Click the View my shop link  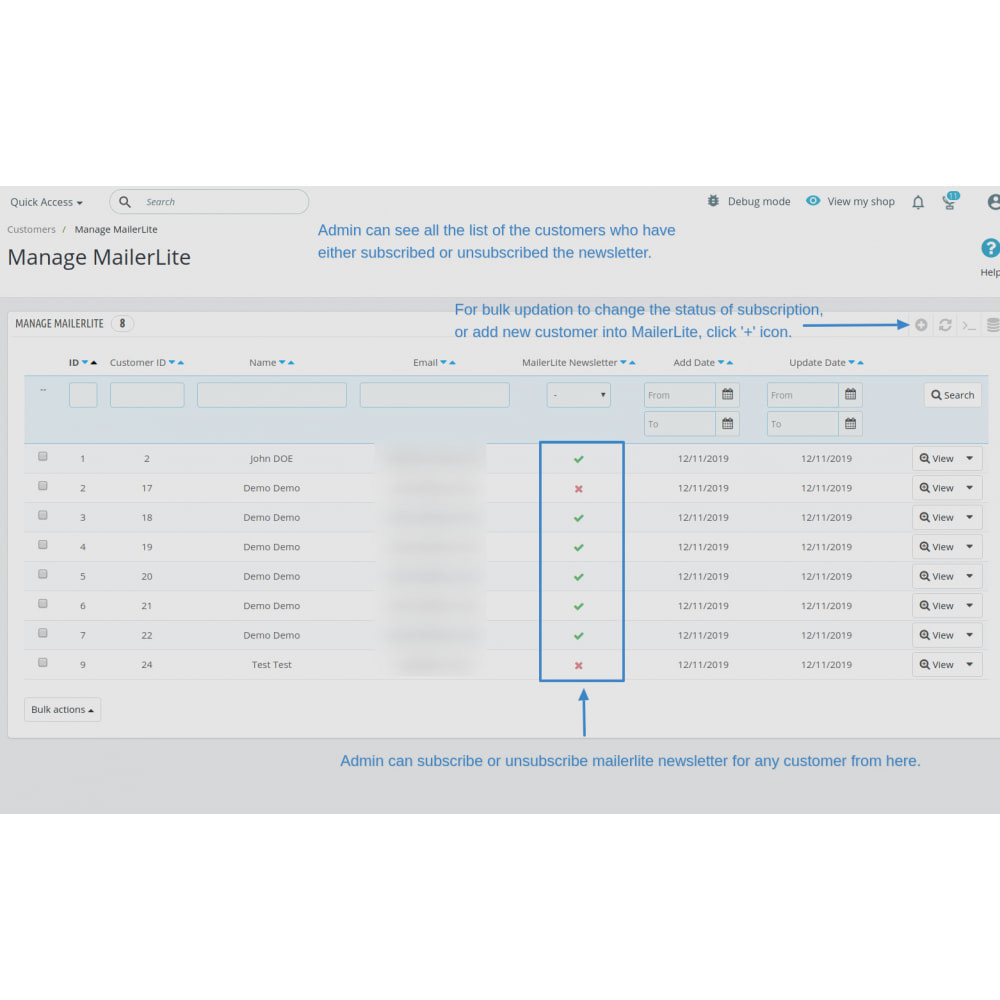861,202
